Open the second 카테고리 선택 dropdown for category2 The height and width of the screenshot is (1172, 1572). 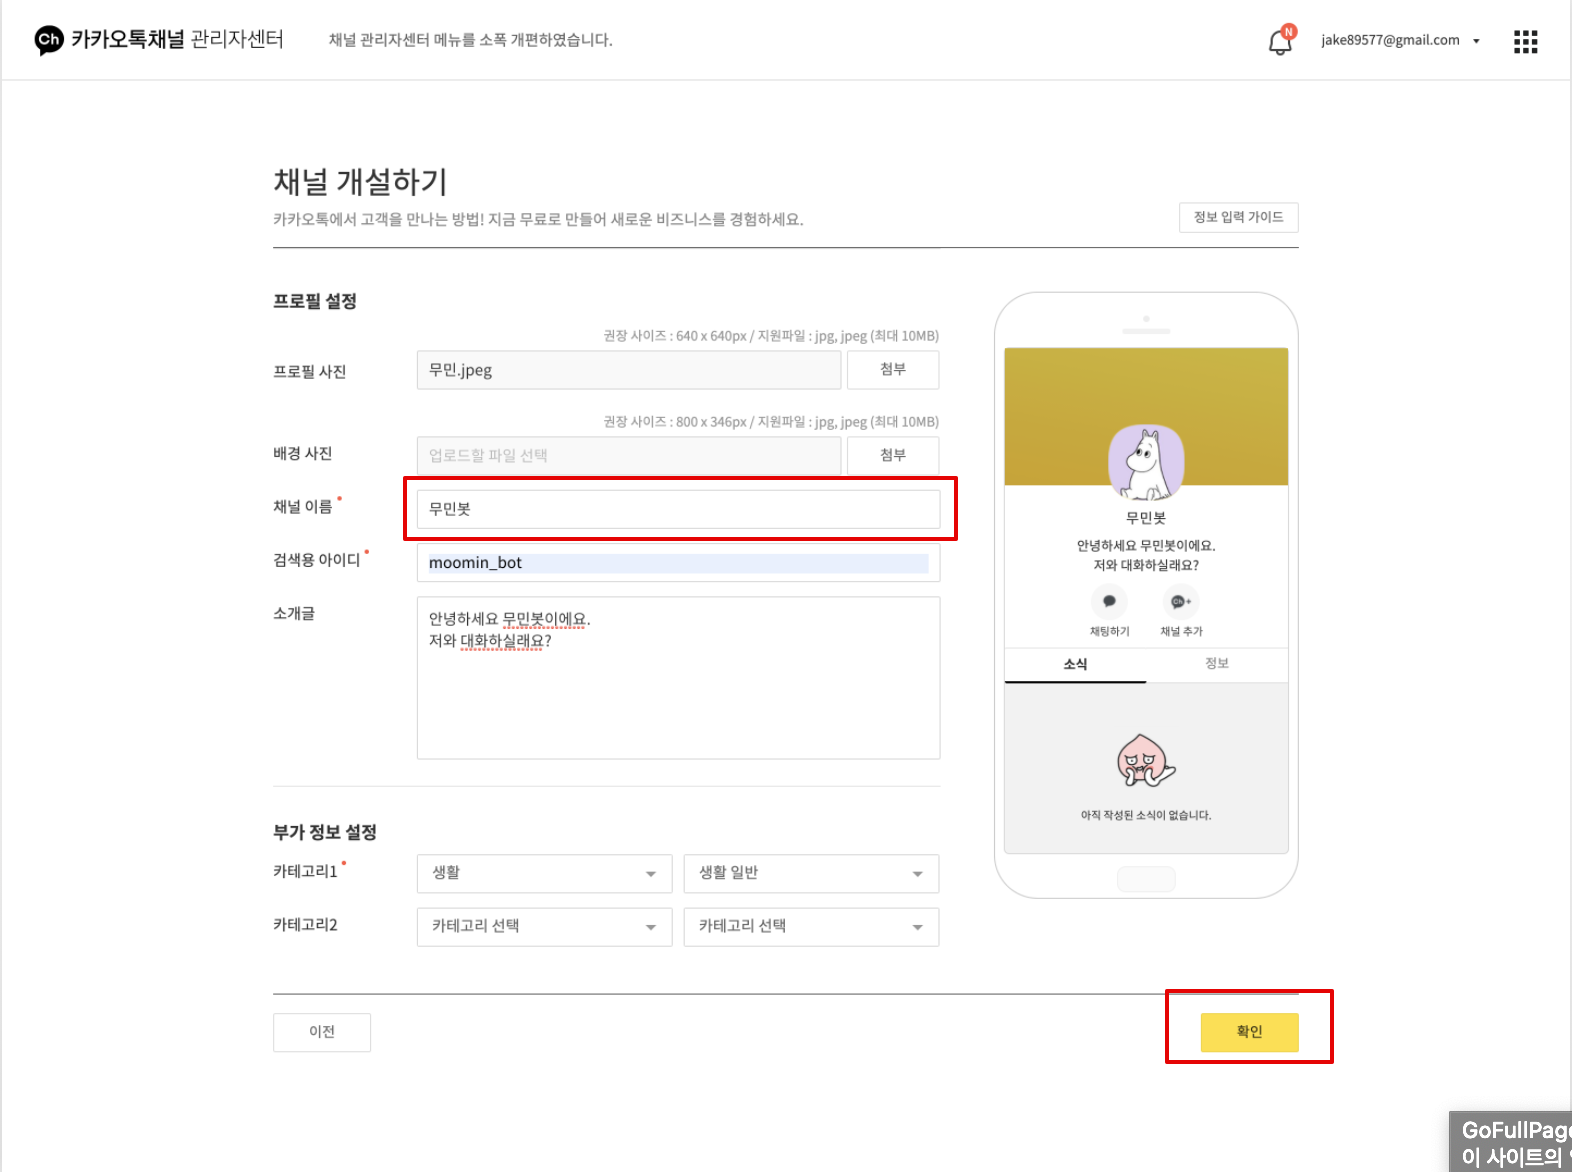811,926
